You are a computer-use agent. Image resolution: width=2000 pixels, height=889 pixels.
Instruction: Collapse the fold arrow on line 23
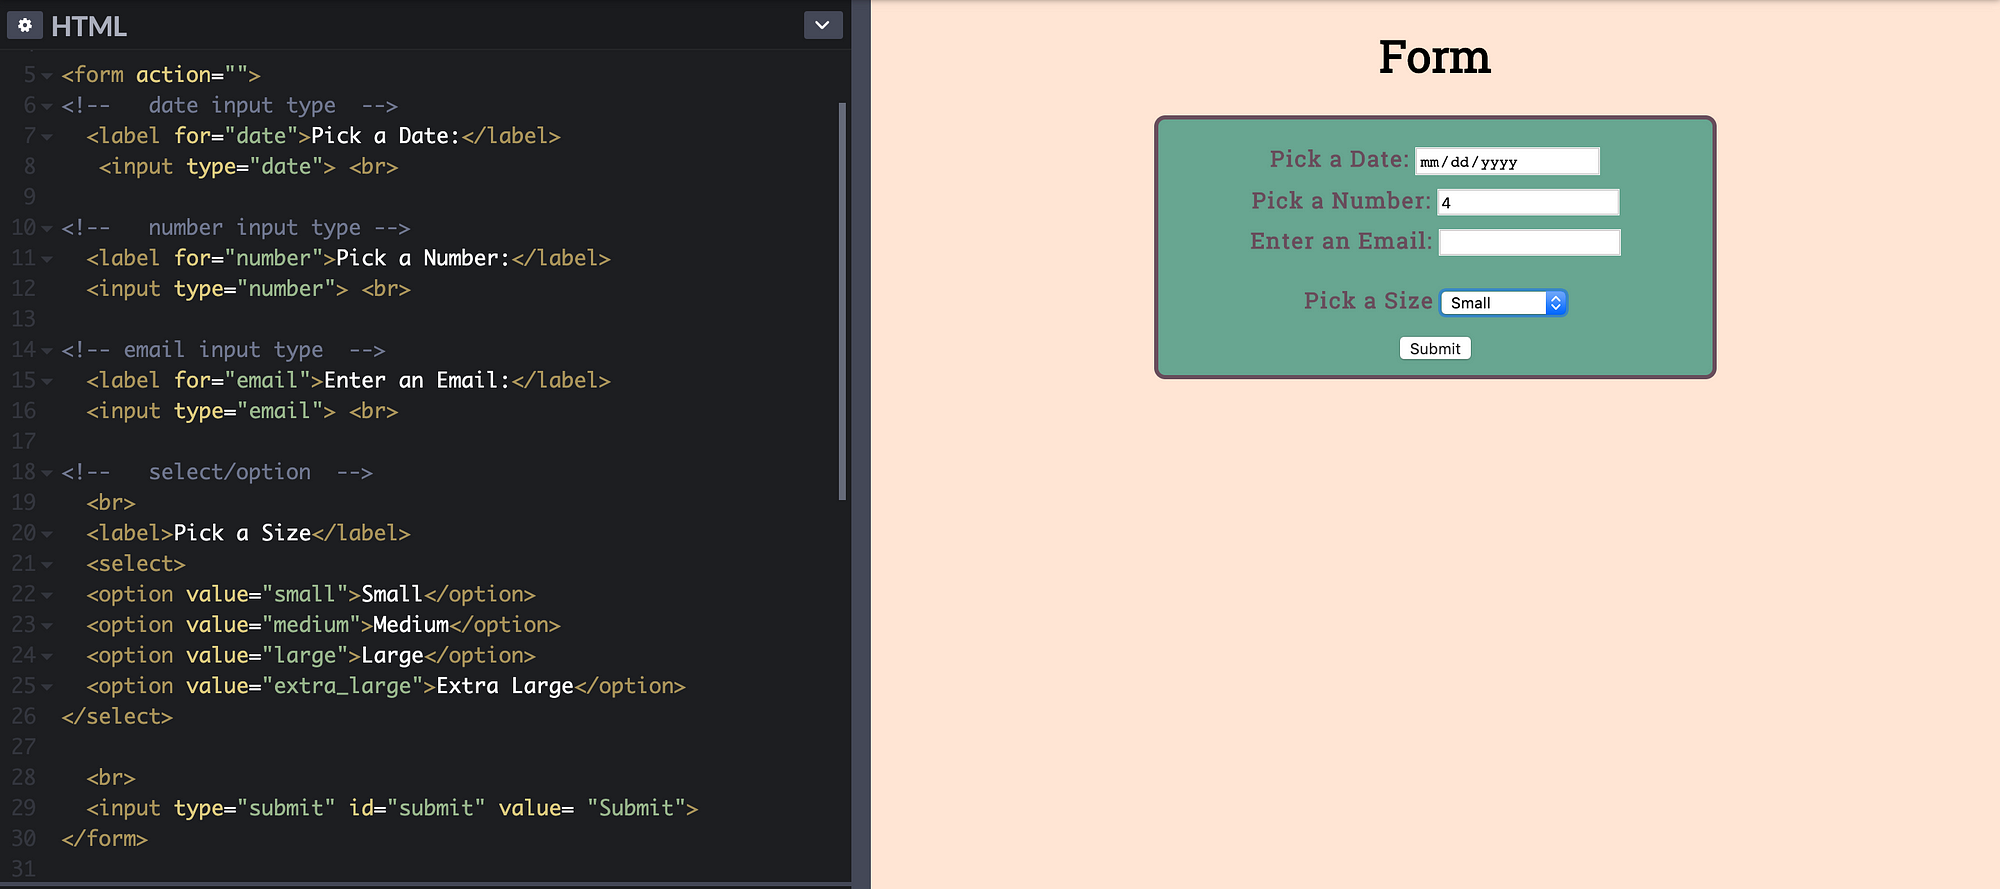click(x=47, y=626)
